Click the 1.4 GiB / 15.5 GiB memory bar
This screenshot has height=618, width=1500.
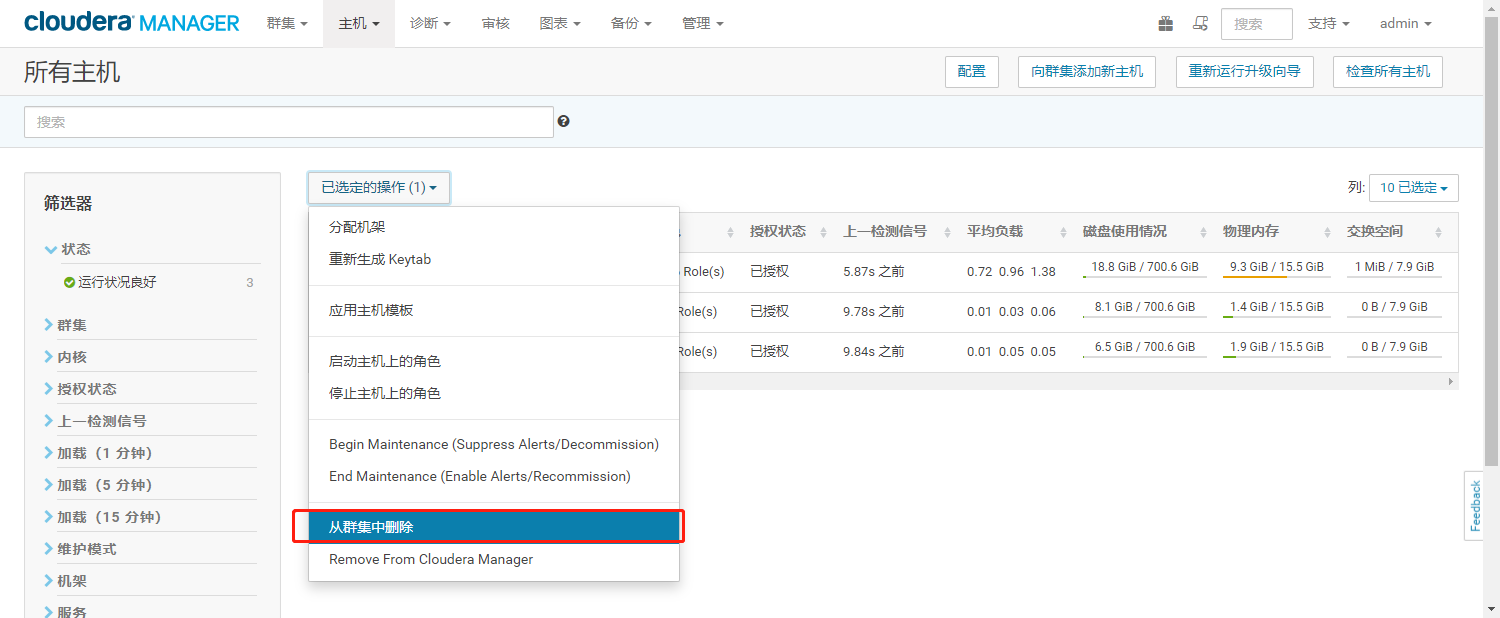coord(1276,308)
